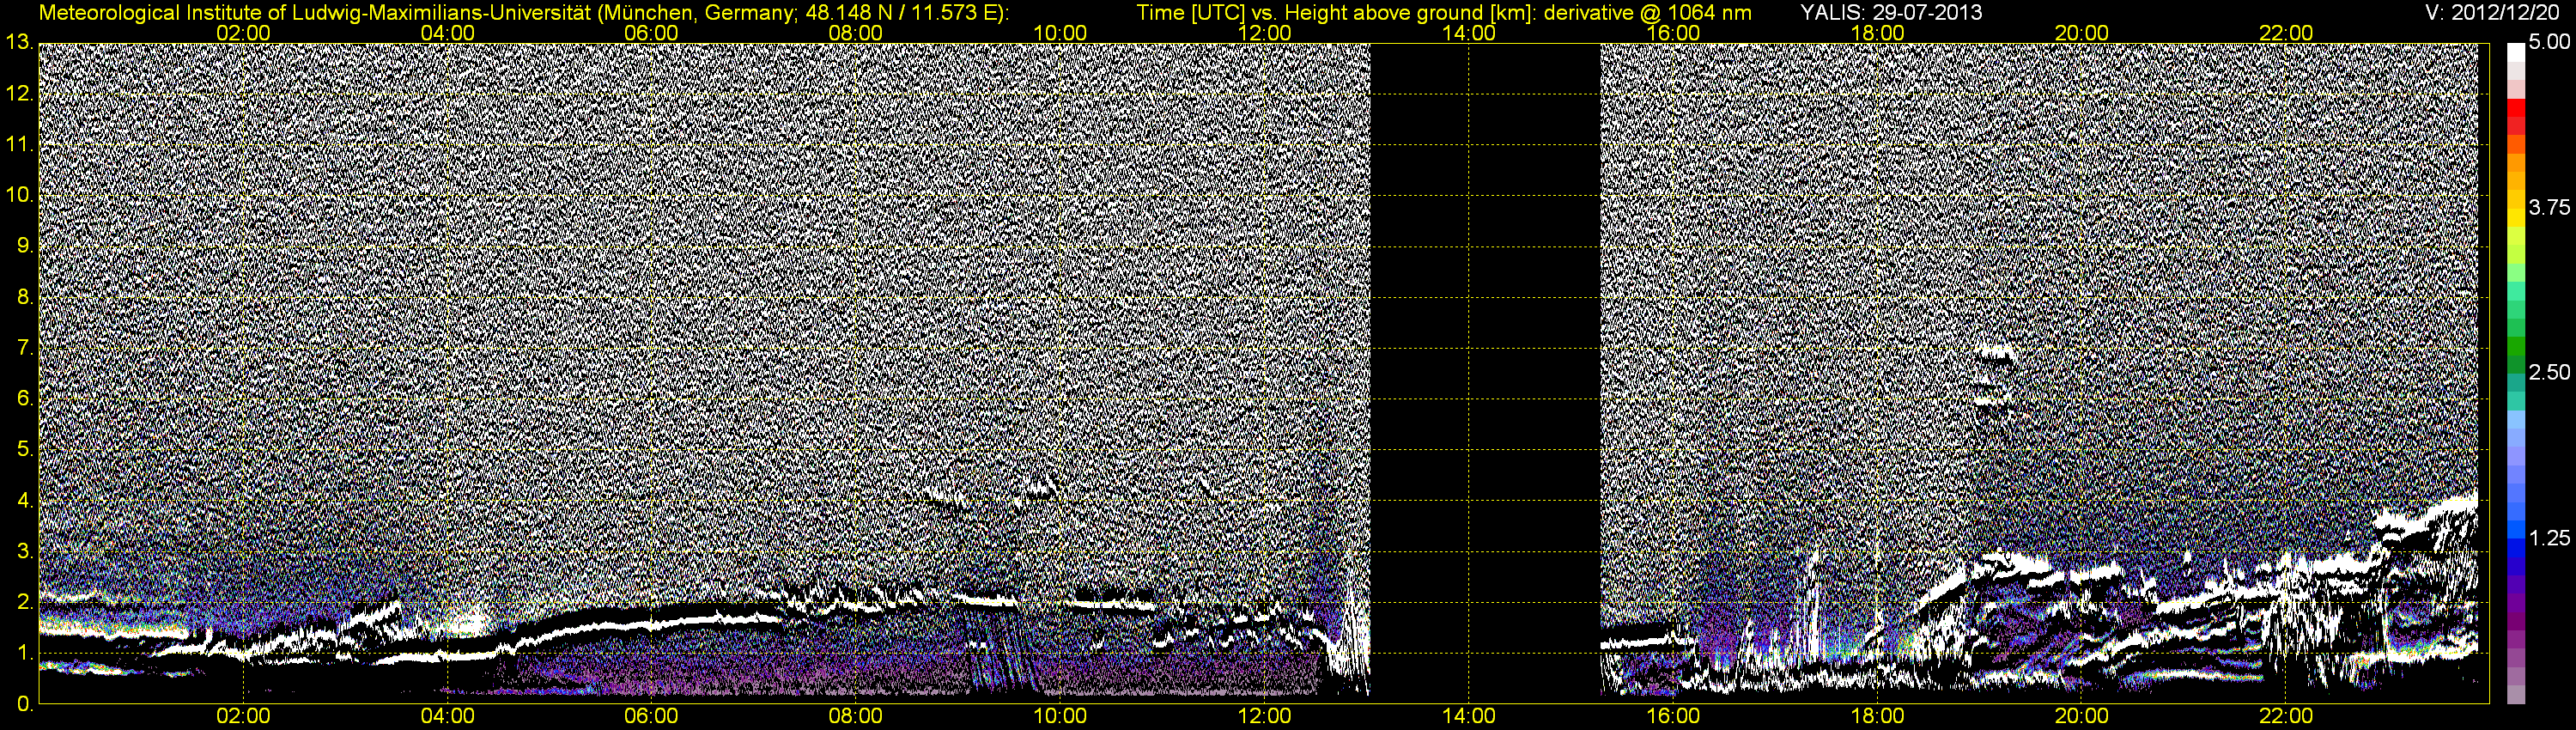This screenshot has height=730, width=2576.
Task: Click the 1 km height axis label
Action: coord(24,653)
